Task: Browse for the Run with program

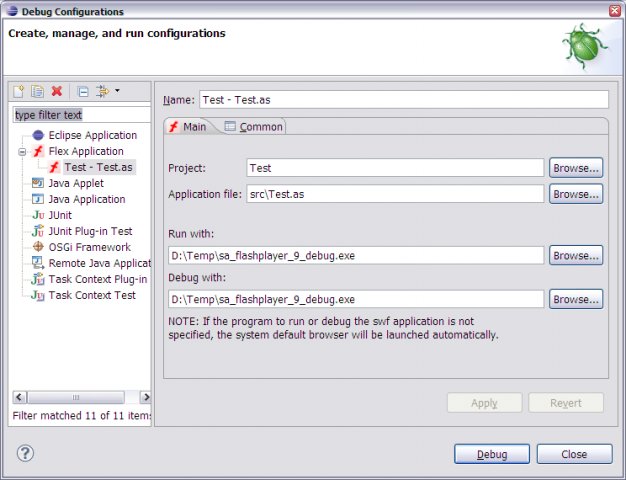Action: 576,255
